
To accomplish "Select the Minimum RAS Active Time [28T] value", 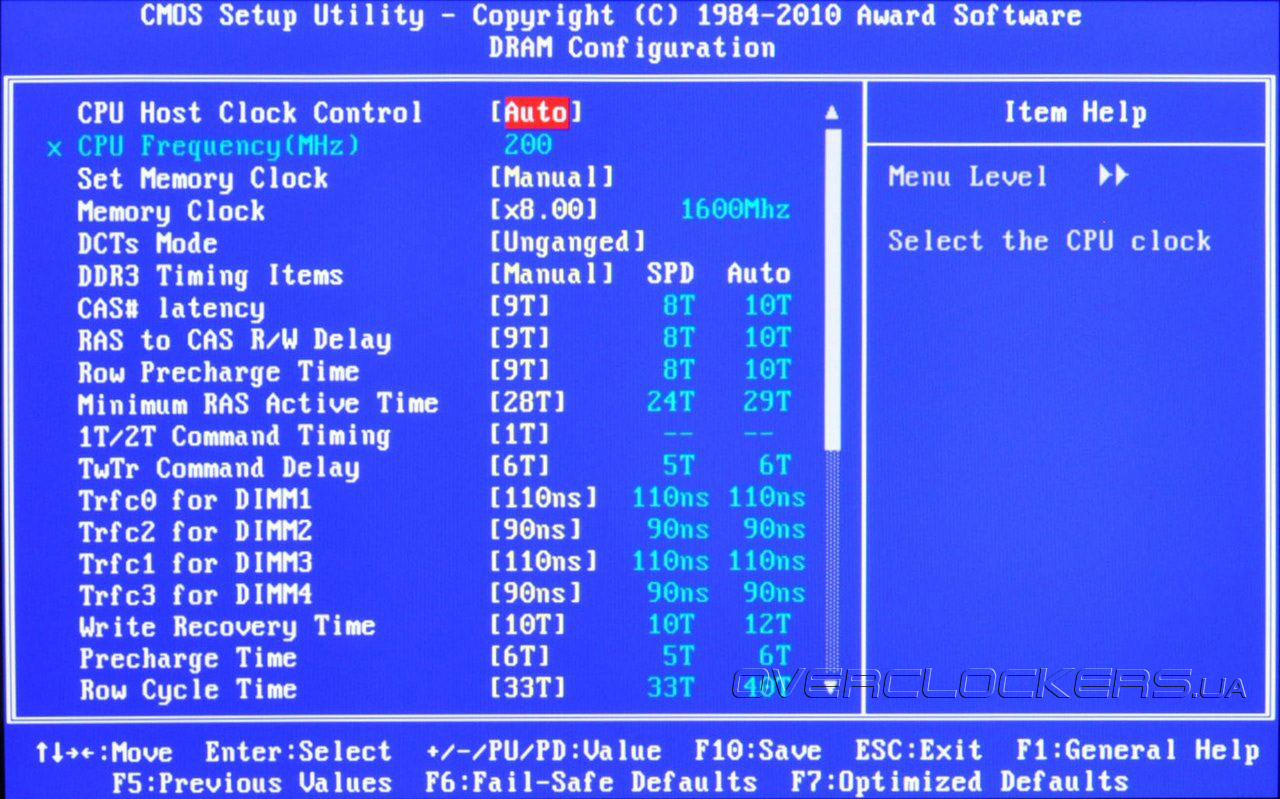I will 528,403.
